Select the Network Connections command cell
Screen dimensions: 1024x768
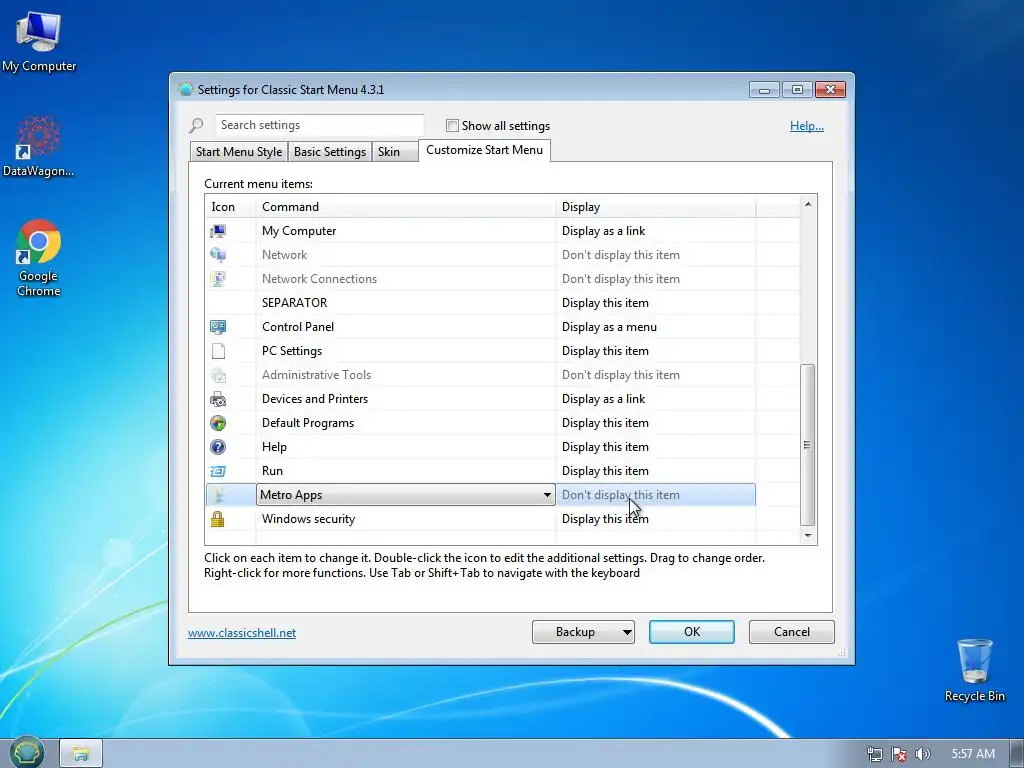point(406,279)
